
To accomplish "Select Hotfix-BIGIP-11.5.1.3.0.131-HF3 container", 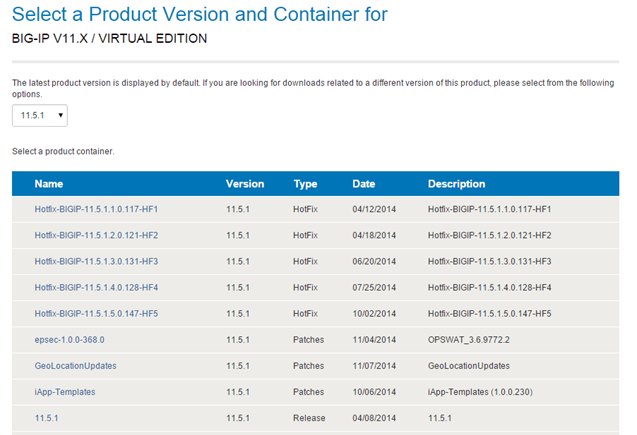I will pyautogui.click(x=96, y=262).
